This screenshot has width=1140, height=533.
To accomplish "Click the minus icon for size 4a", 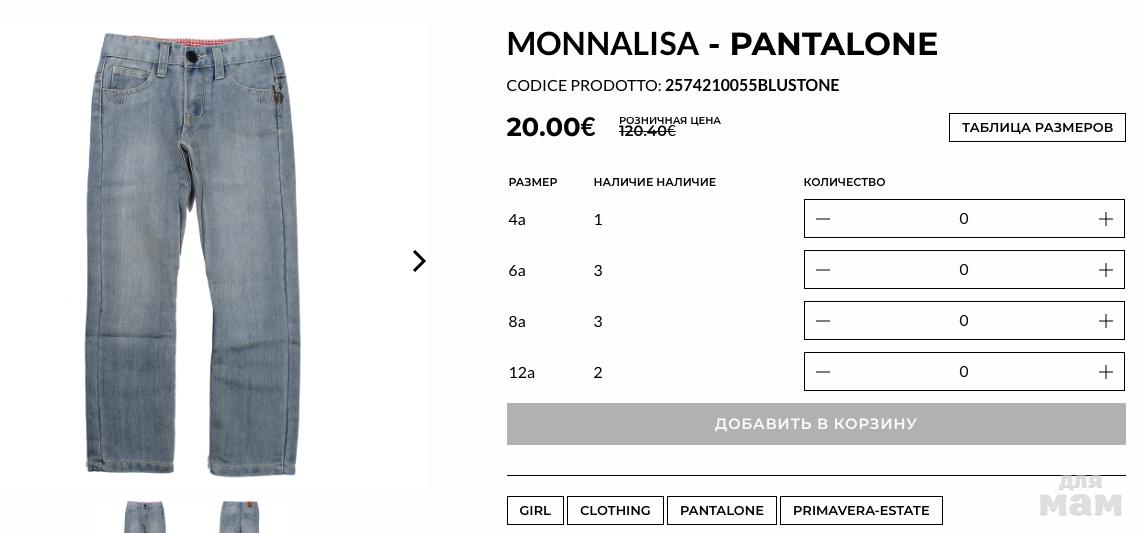I will click(823, 219).
